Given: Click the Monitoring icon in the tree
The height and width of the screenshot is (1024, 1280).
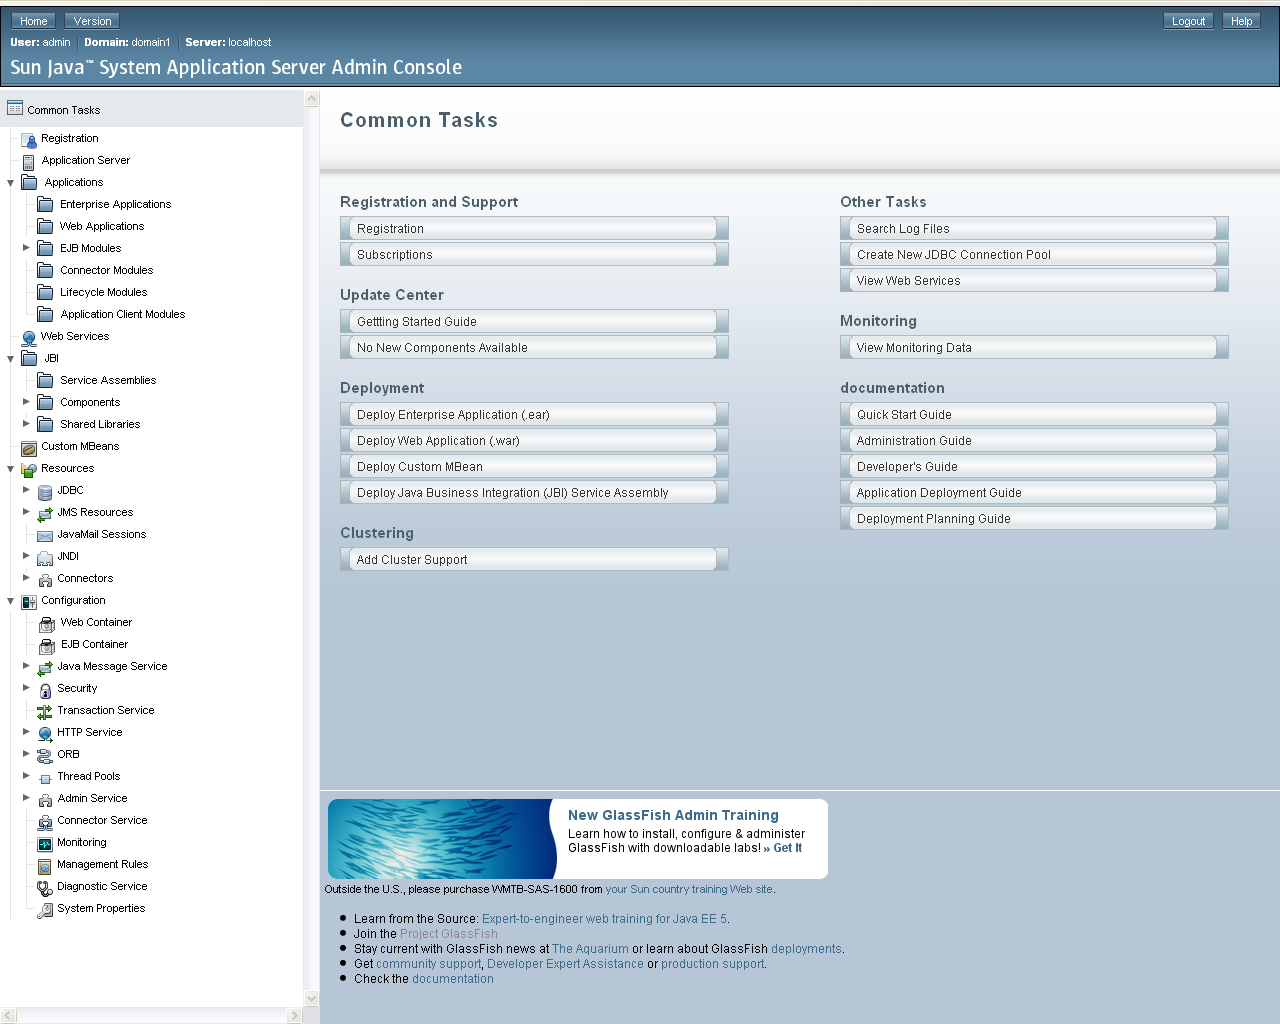Looking at the screenshot, I should point(45,843).
